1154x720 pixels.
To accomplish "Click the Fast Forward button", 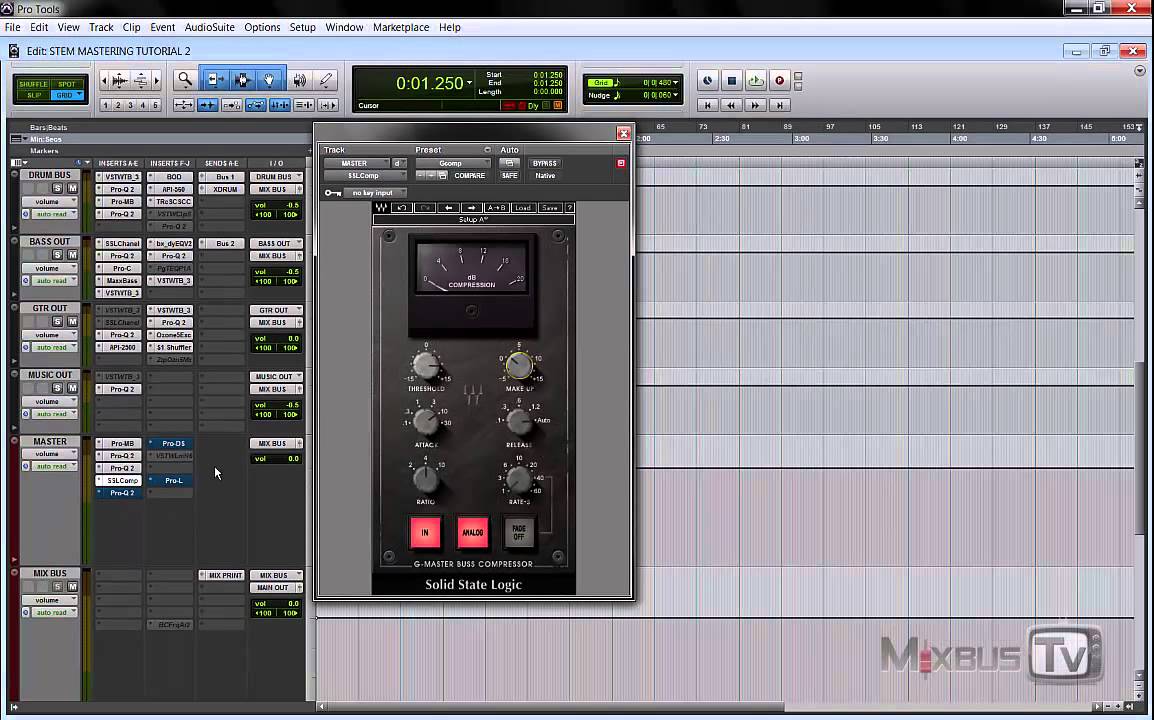I will pos(755,105).
